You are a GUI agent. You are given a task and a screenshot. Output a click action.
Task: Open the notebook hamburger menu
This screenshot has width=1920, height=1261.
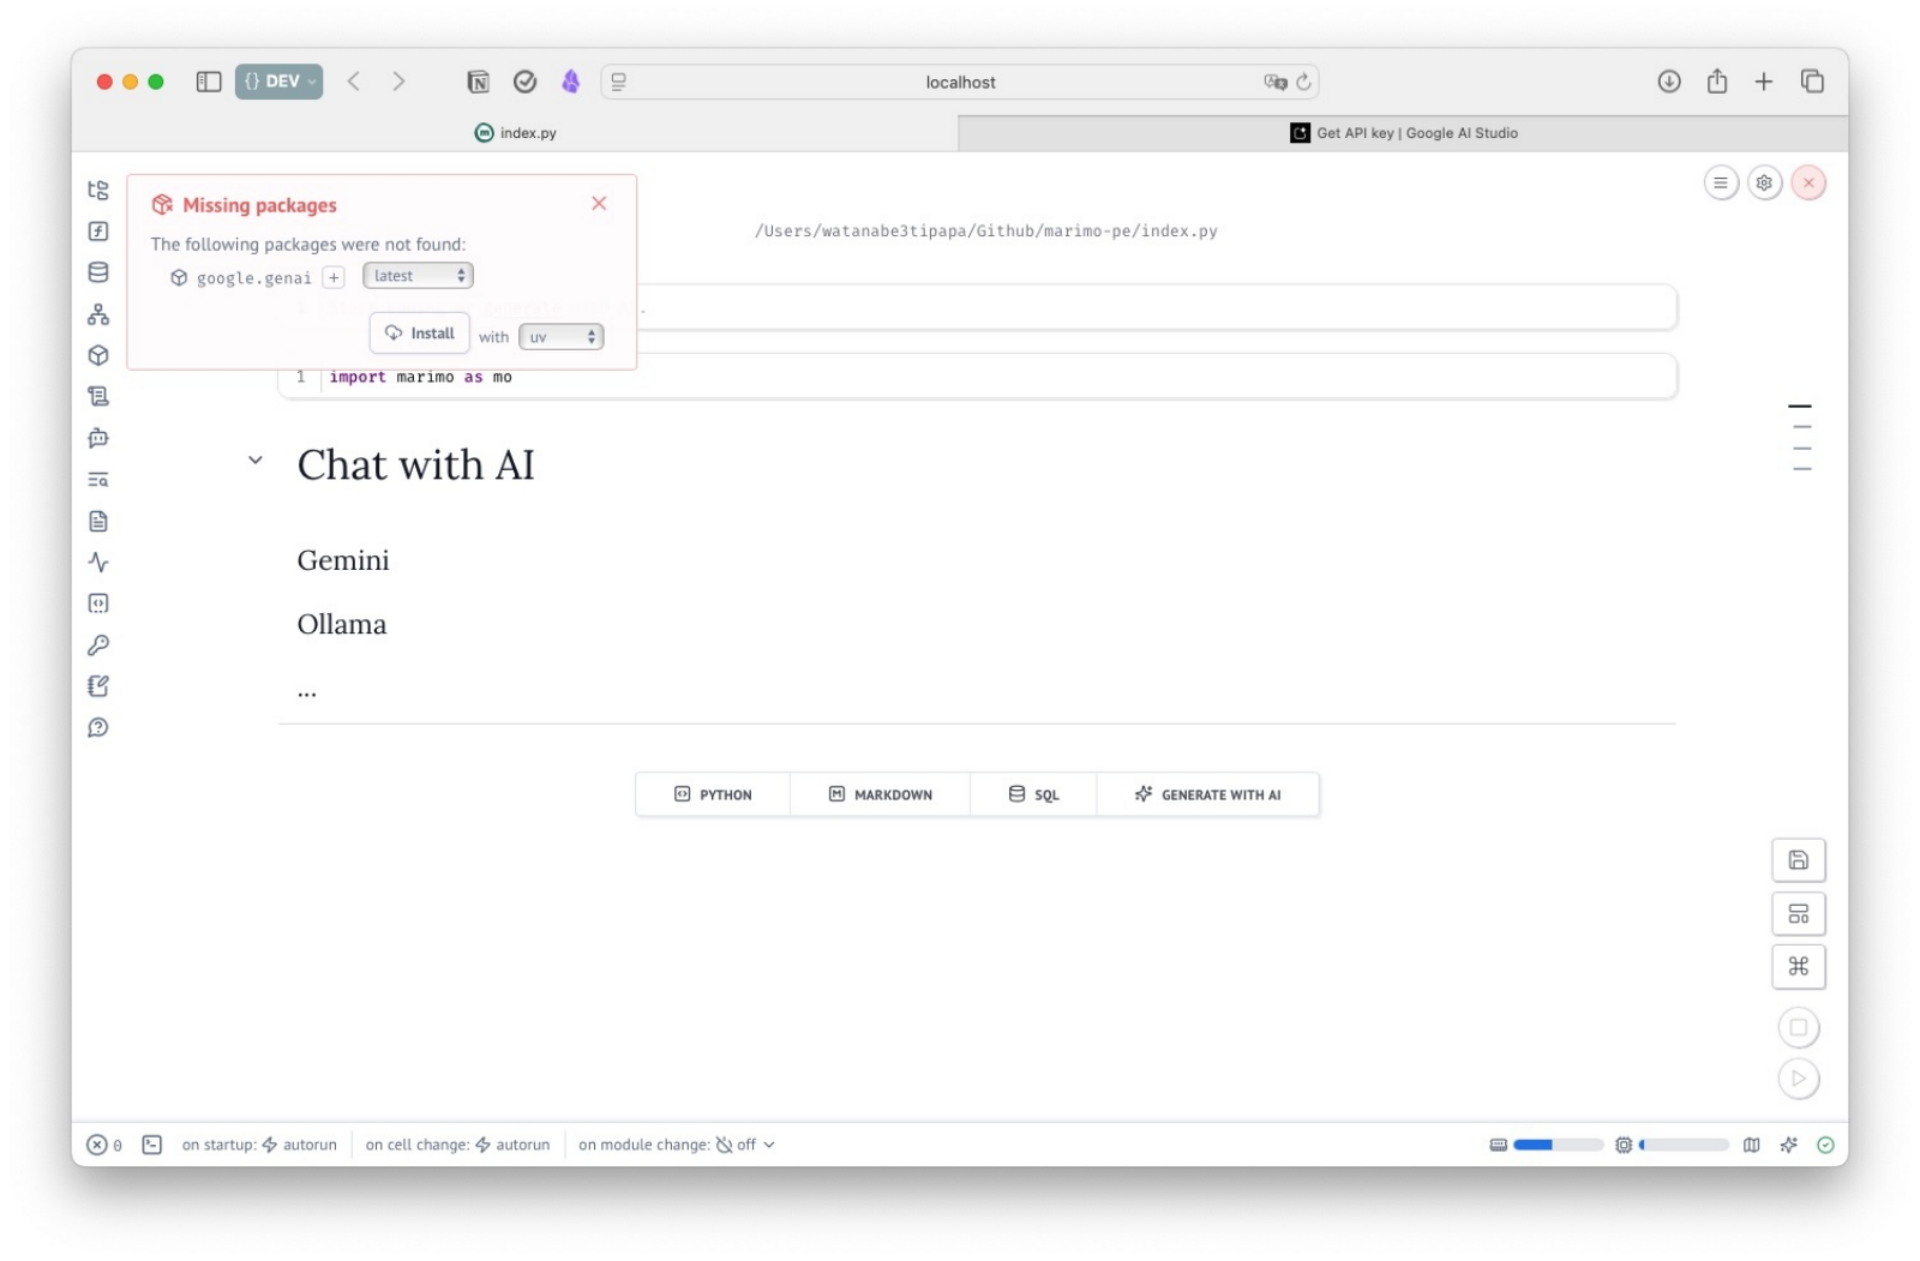(x=1720, y=183)
